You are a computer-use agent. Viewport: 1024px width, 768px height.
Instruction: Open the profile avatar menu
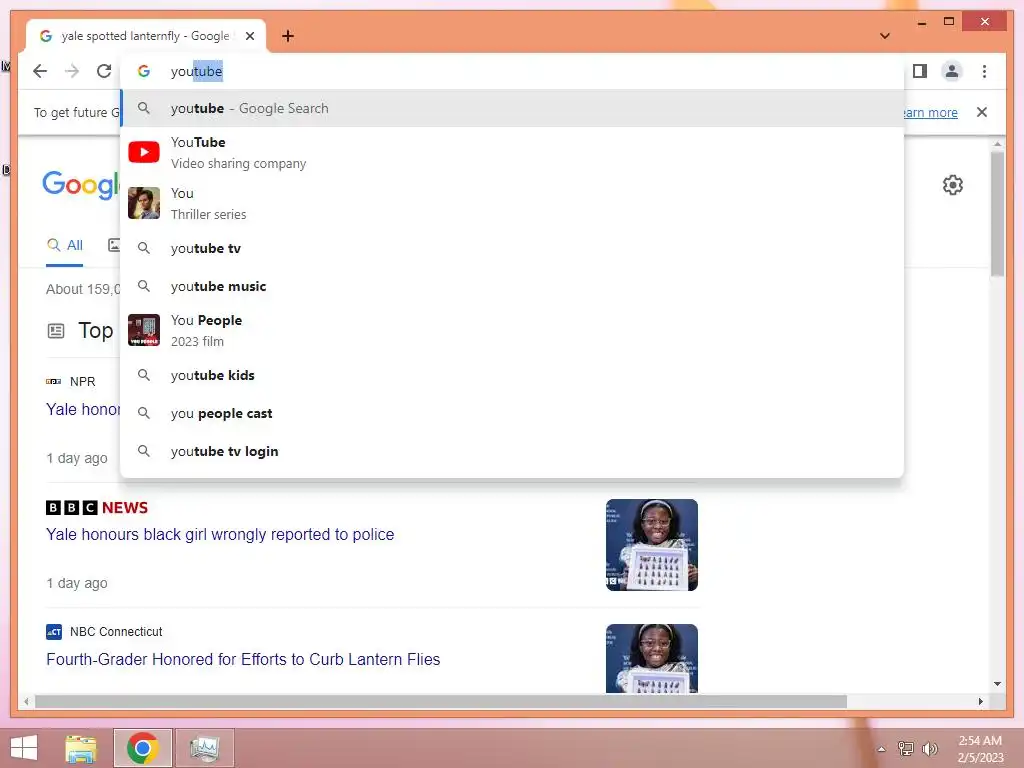pos(952,71)
